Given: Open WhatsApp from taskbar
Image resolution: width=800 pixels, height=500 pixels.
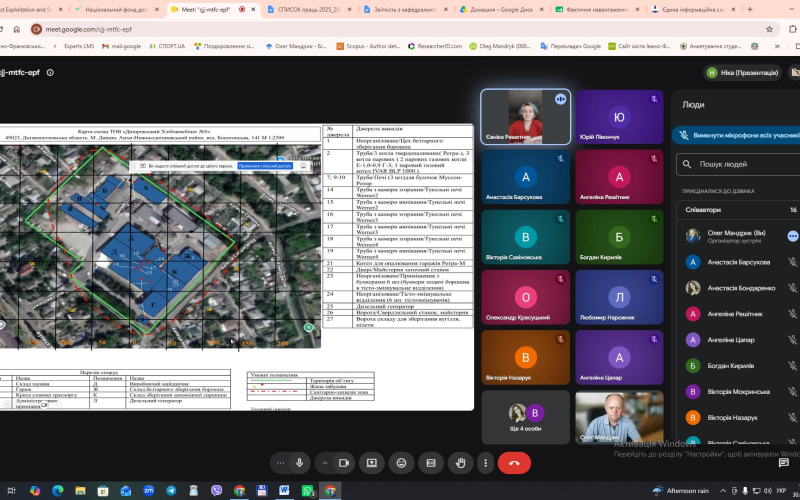Looking at the screenshot, I should (308, 491).
